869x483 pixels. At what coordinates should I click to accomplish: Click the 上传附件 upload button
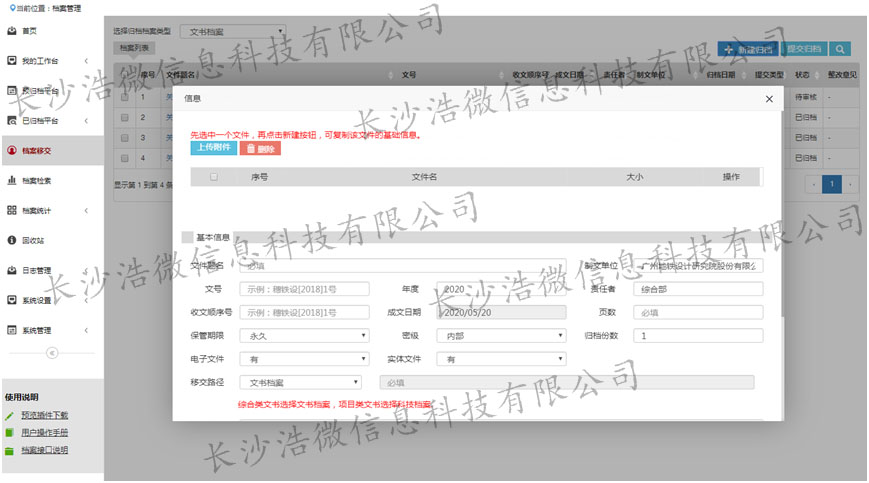point(213,148)
